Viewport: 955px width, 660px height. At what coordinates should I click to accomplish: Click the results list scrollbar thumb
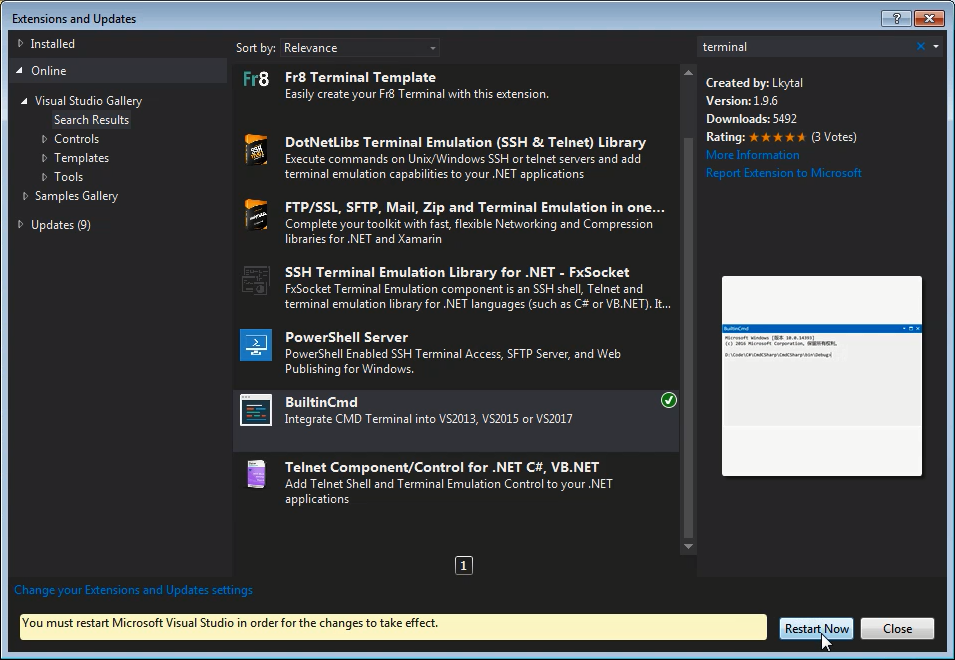(x=688, y=338)
